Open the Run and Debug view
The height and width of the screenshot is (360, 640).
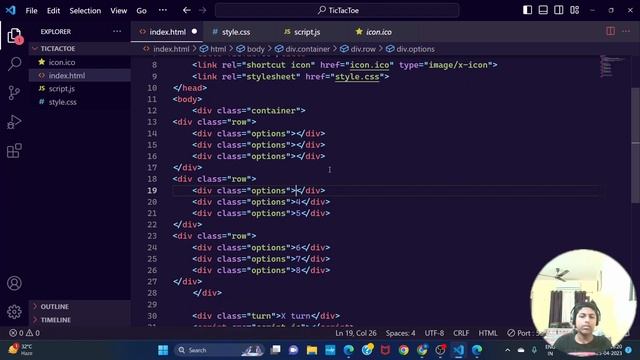click(14, 122)
